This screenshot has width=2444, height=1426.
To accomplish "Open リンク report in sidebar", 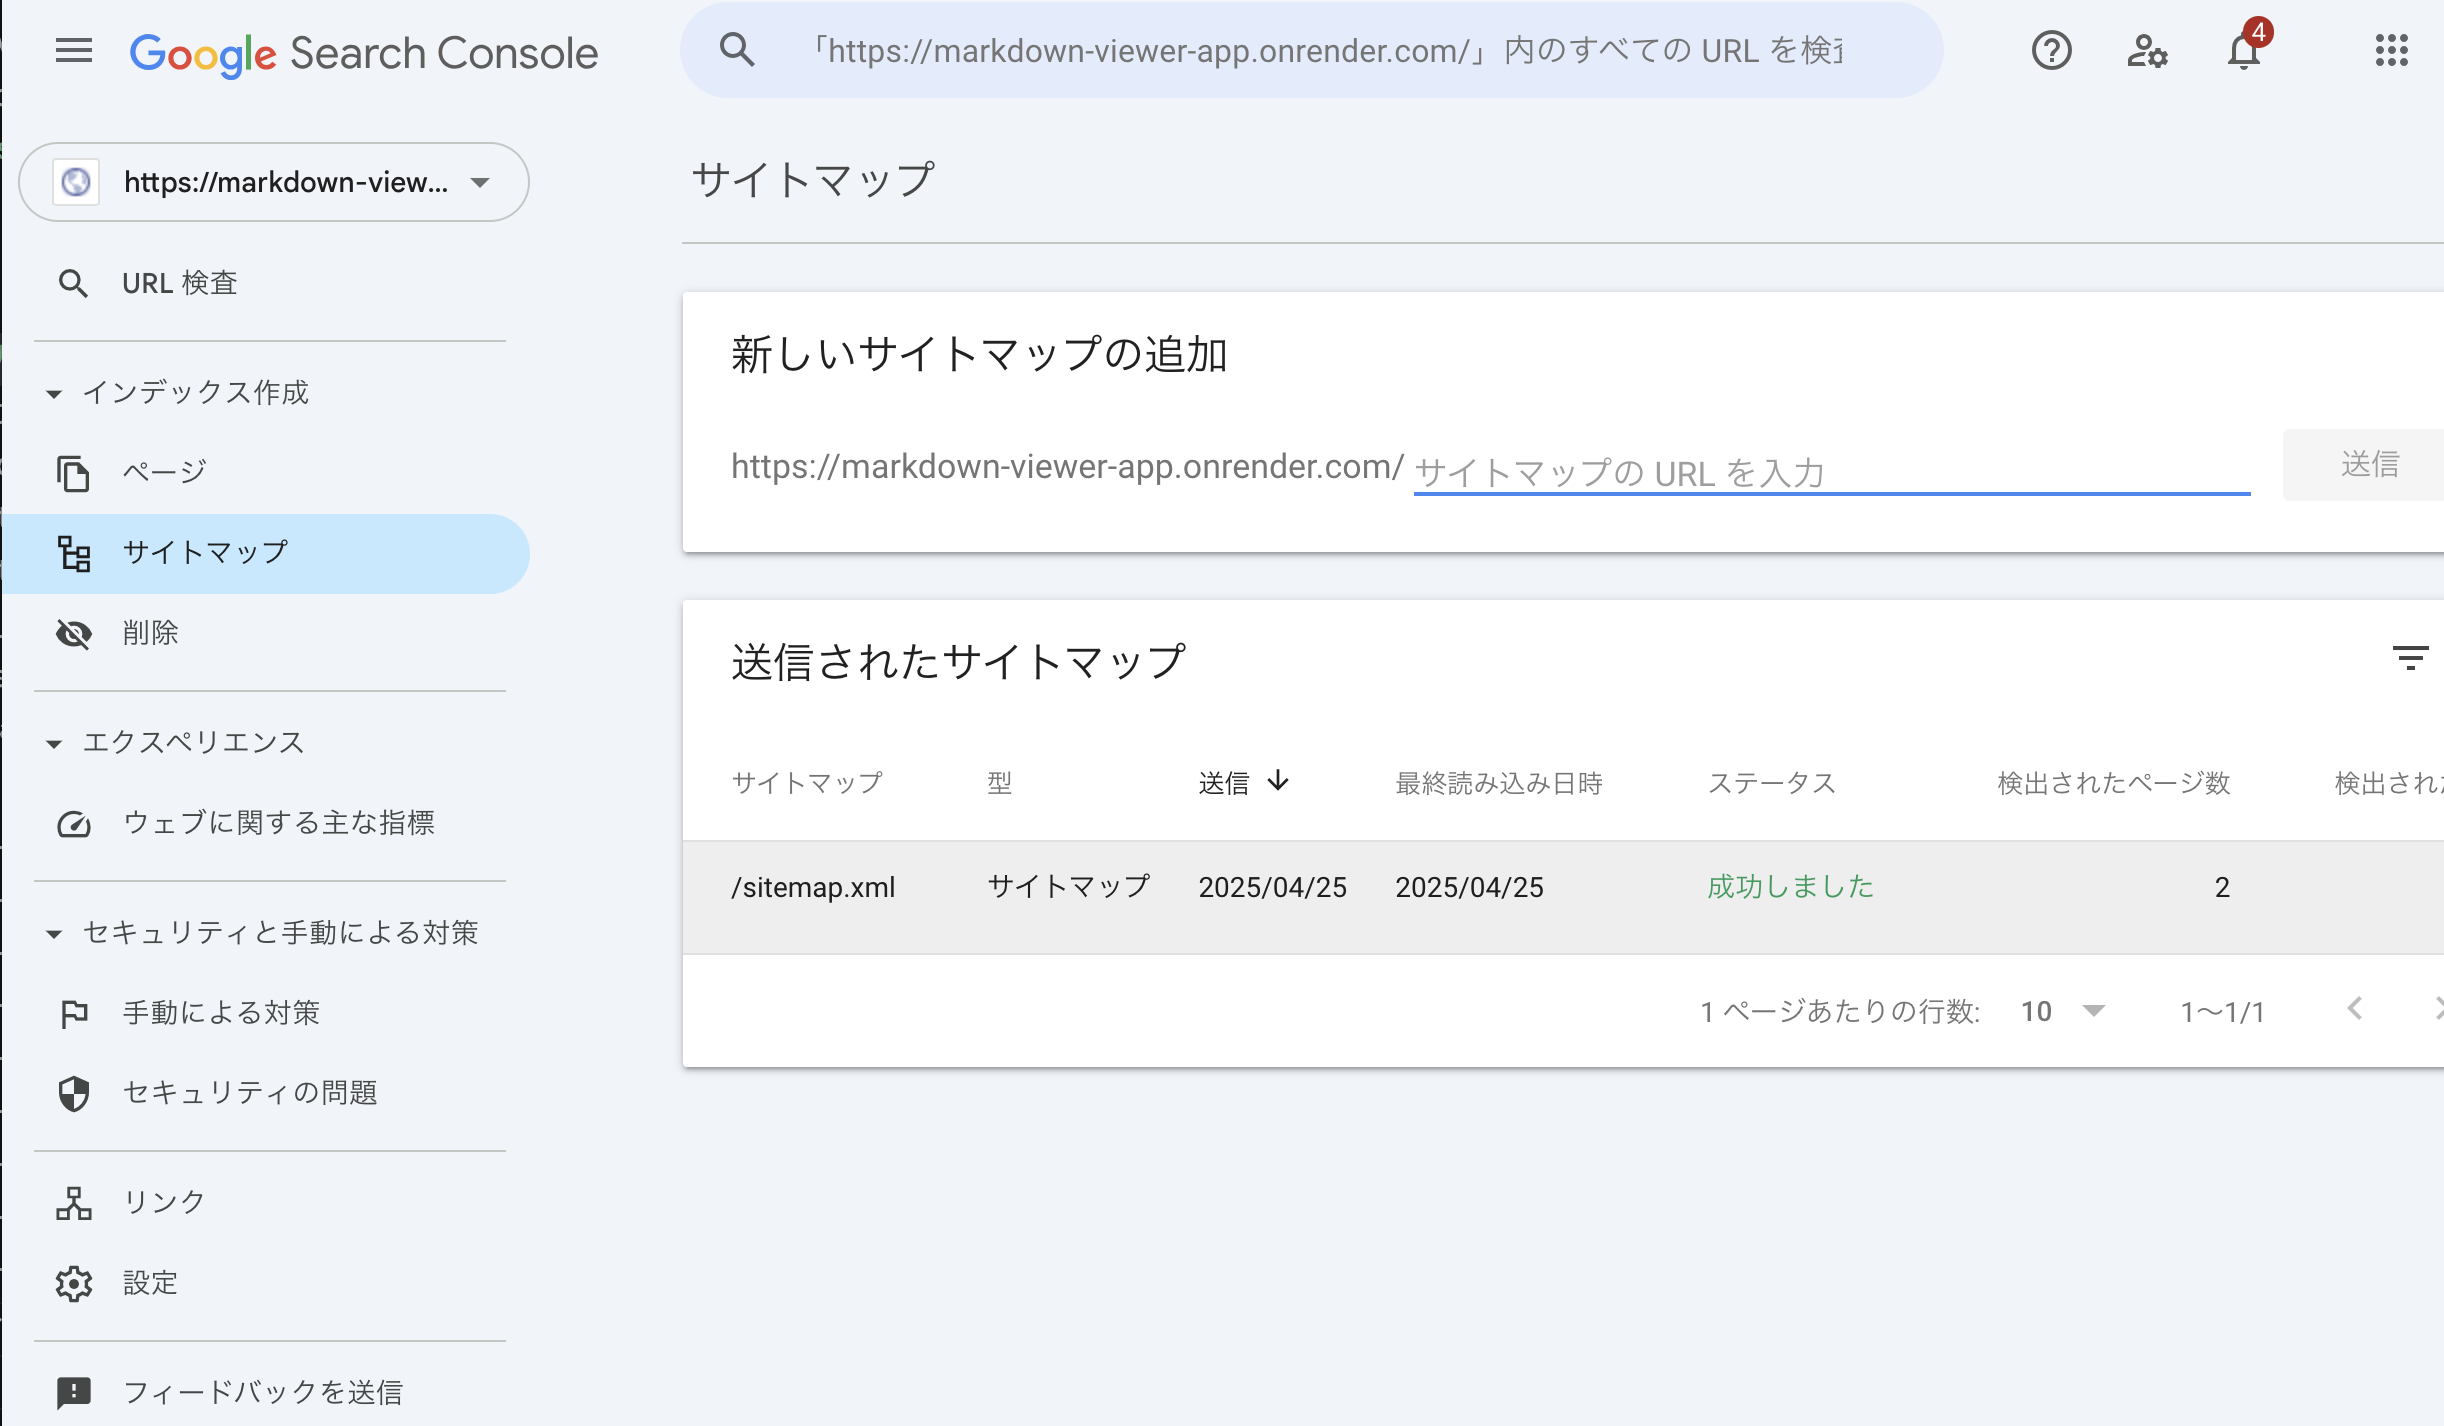I will [x=266, y=1203].
